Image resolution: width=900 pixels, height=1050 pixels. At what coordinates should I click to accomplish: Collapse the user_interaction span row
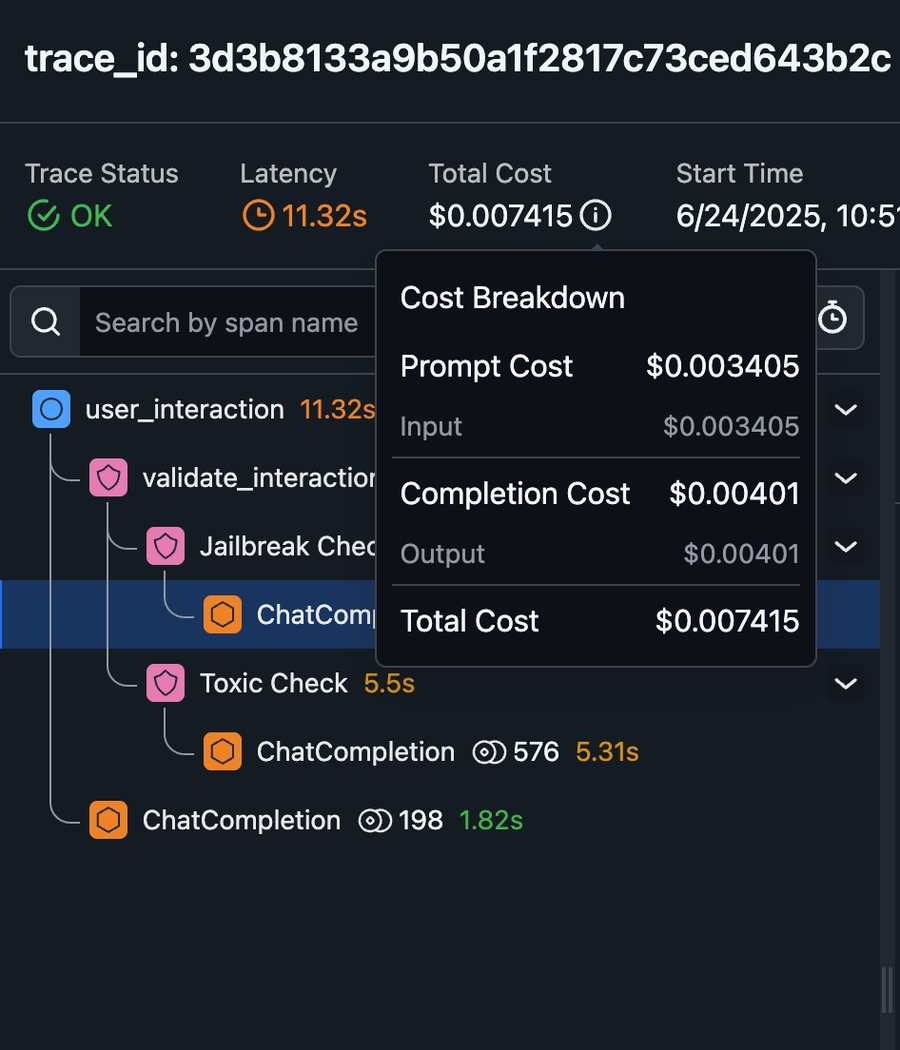[846, 409]
